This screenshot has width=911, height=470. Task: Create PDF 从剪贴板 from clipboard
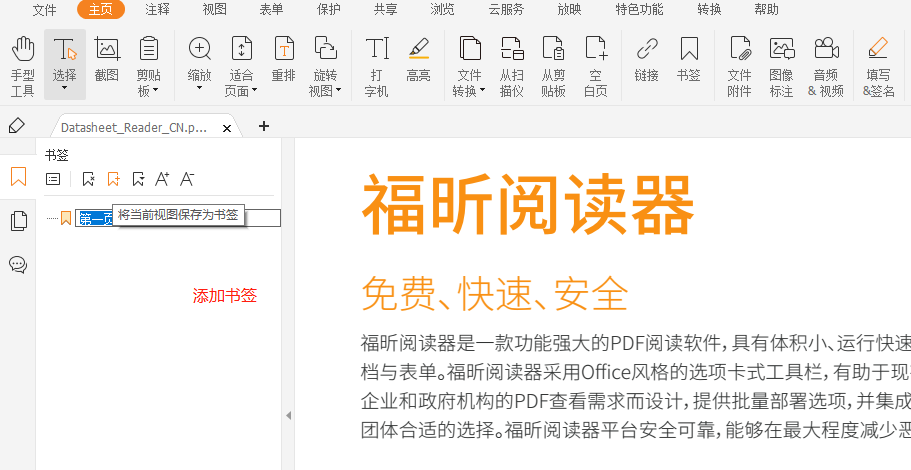pos(554,65)
